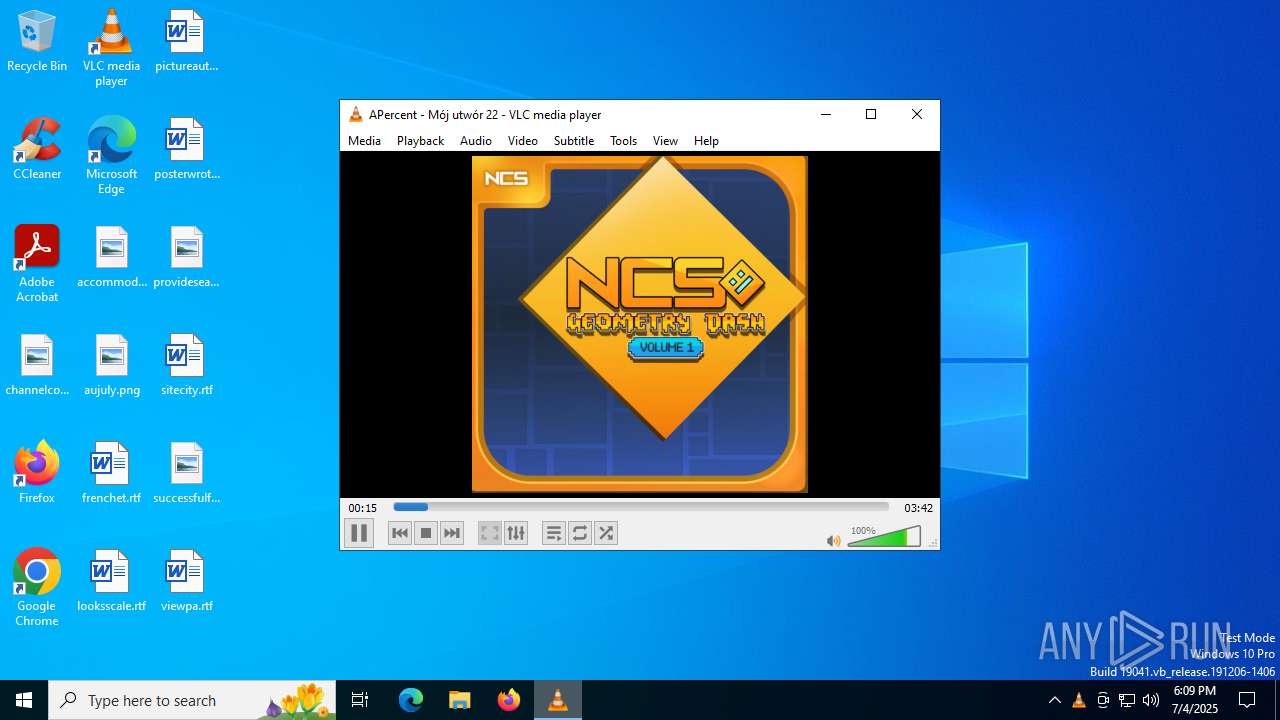Toggle total/remaining time 03:42
1280x720 pixels.
click(x=918, y=508)
